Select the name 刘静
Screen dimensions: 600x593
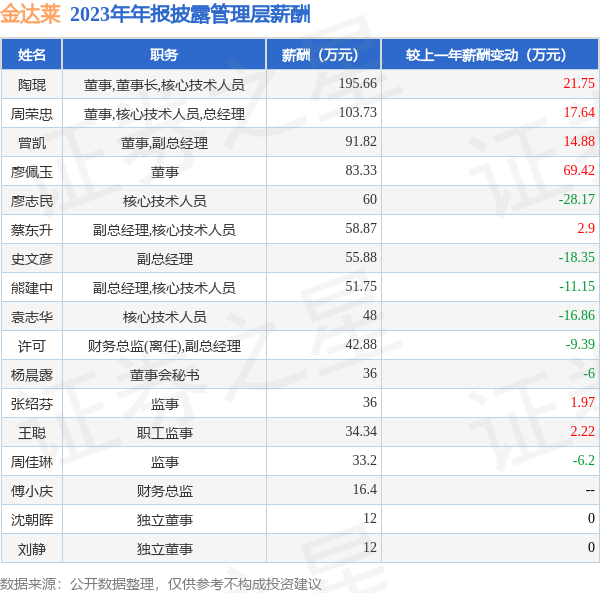32,549
